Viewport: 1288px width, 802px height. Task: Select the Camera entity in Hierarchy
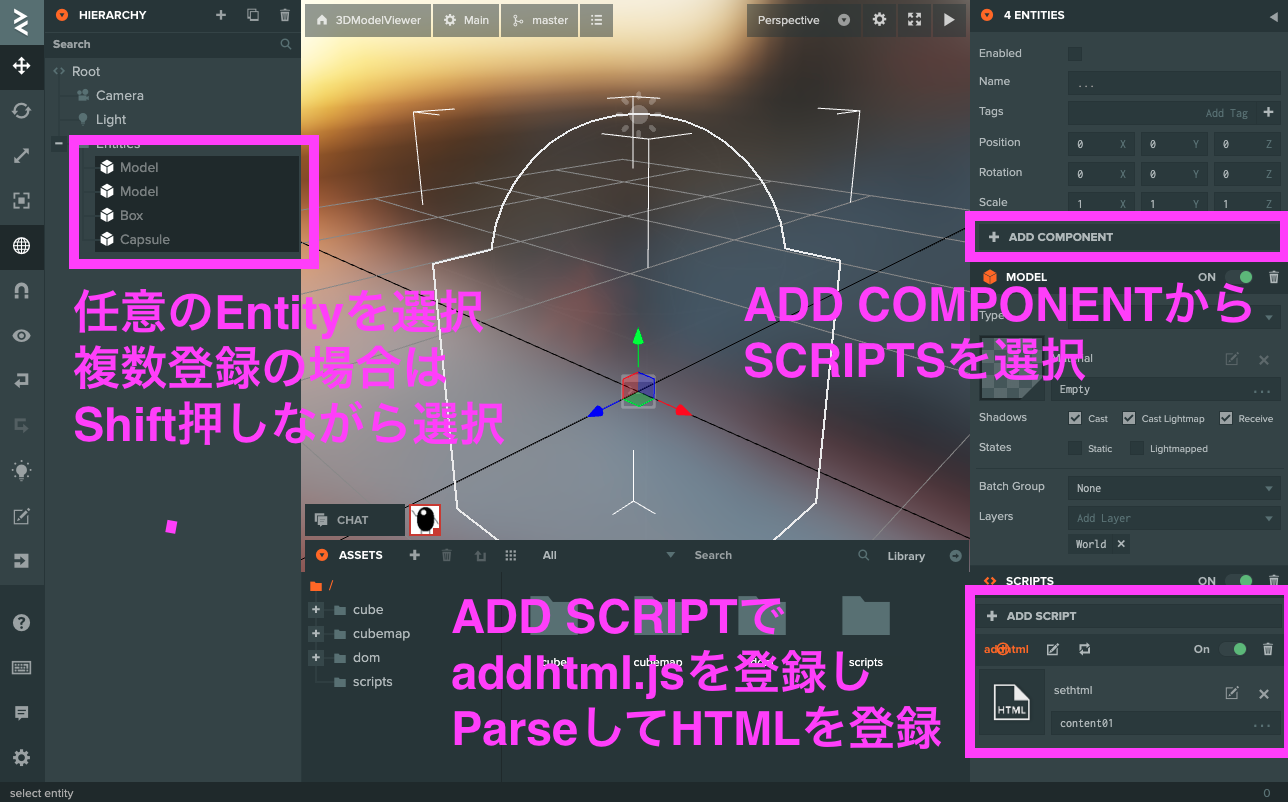pyautogui.click(x=120, y=96)
